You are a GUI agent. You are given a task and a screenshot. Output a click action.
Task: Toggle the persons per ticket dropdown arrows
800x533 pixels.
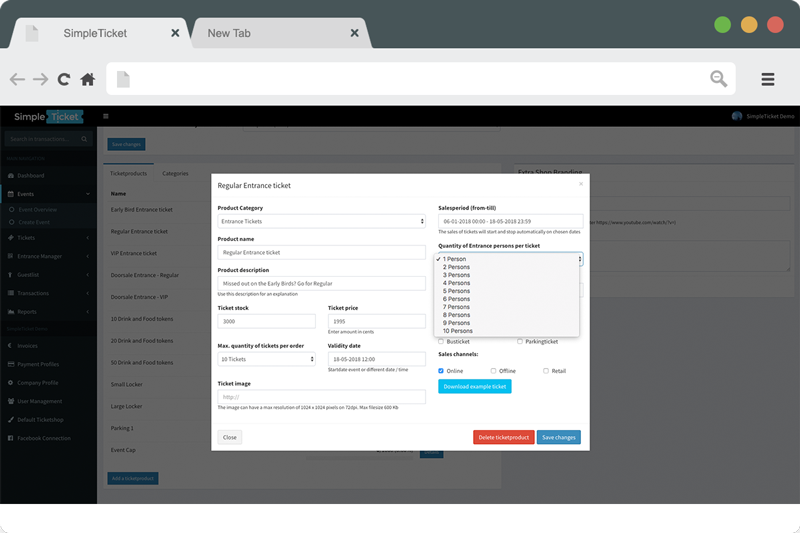(x=580, y=259)
